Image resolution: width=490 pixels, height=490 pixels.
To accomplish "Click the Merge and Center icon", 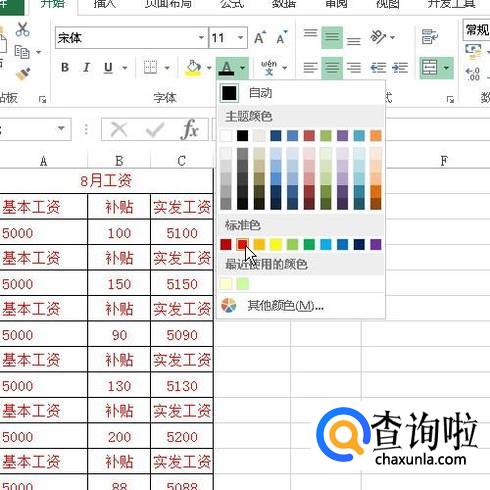I will [x=430, y=68].
